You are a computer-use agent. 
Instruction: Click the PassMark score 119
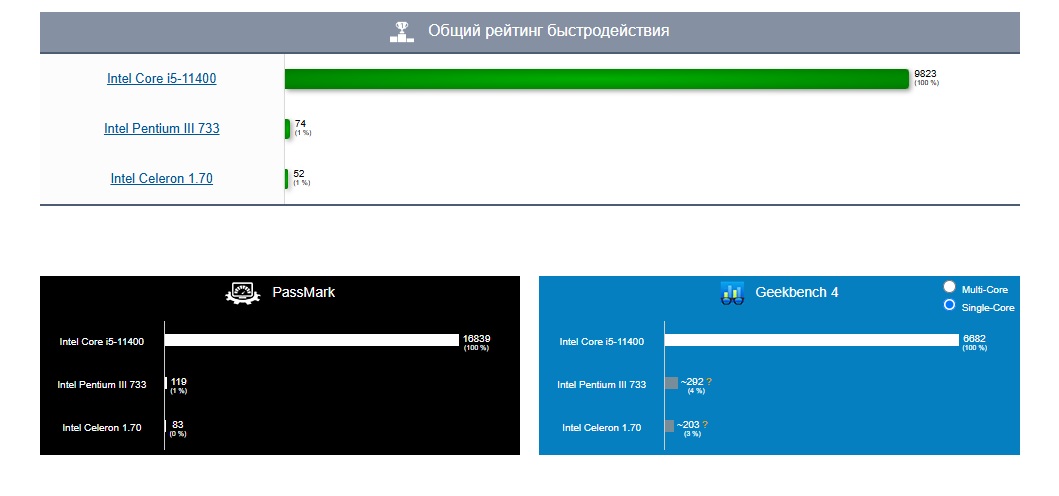point(179,382)
